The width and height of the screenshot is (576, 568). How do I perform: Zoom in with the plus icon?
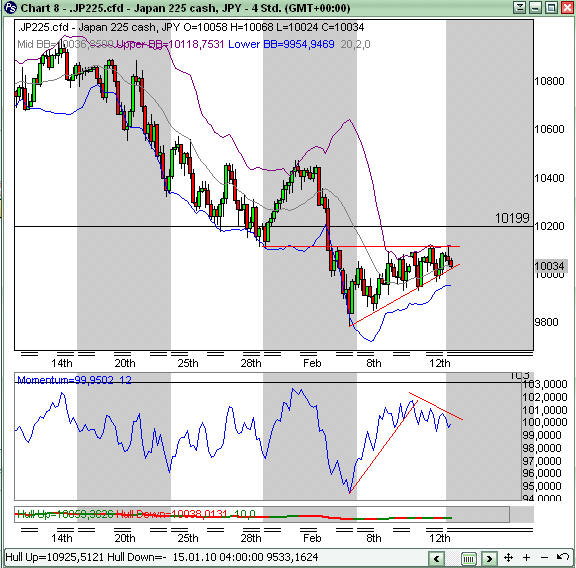tap(526, 558)
